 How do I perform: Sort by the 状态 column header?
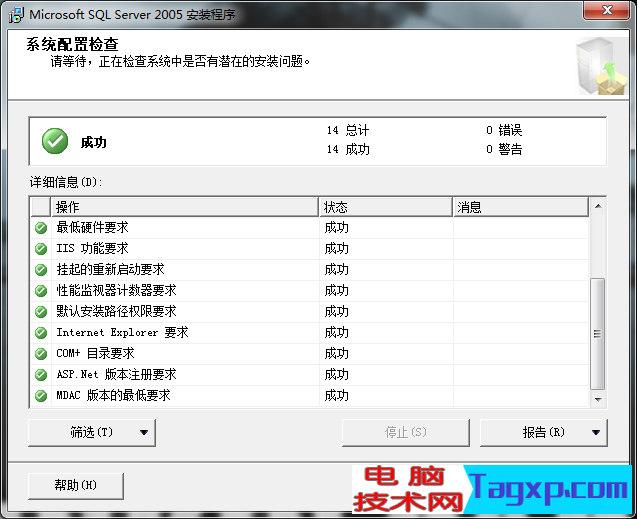(x=386, y=207)
